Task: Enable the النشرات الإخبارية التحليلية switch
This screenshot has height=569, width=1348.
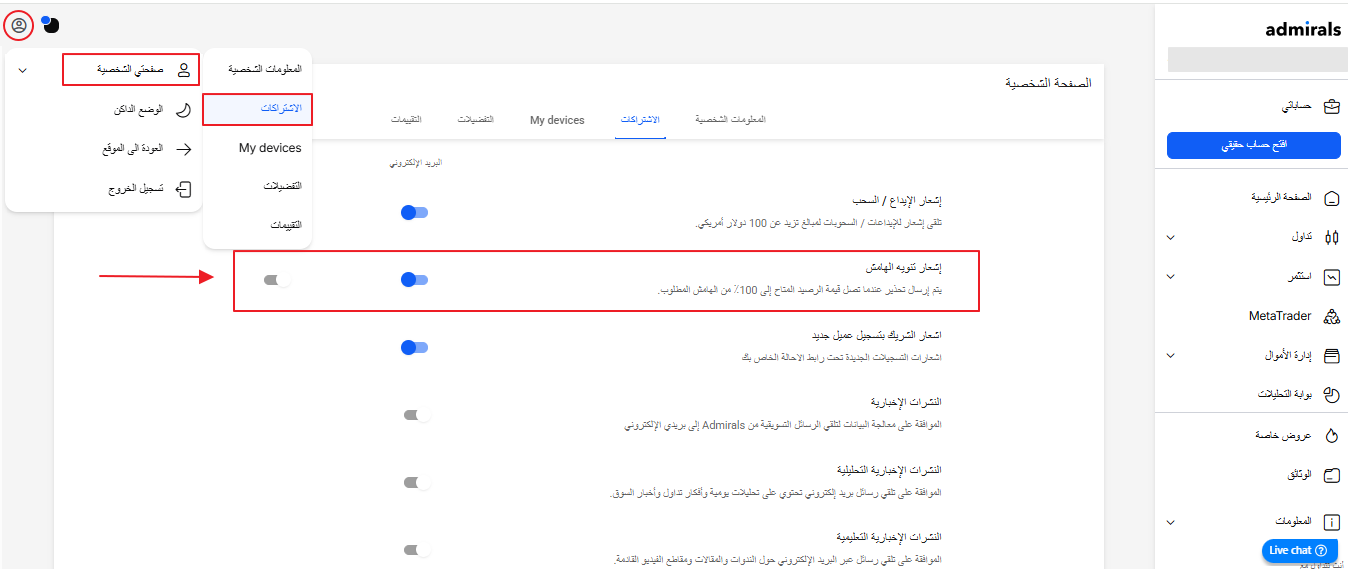Action: [417, 482]
